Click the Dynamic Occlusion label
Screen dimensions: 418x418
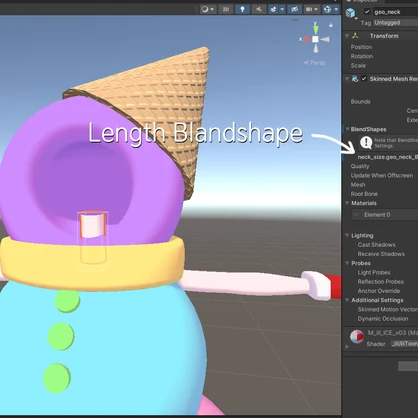coord(383,319)
